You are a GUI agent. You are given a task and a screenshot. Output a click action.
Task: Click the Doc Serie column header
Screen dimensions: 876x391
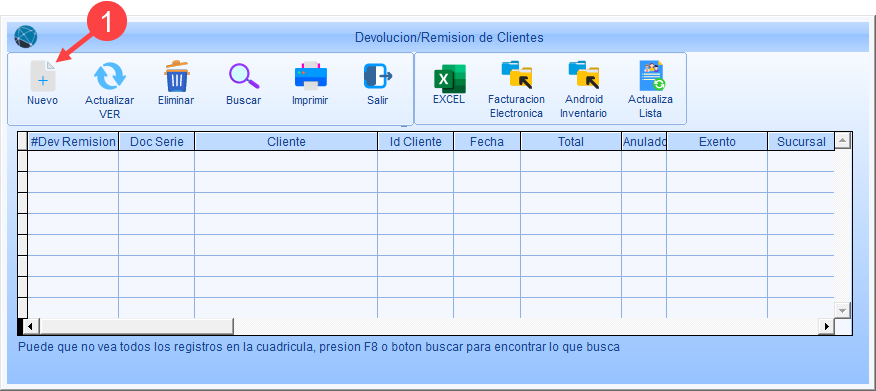pyautogui.click(x=156, y=142)
